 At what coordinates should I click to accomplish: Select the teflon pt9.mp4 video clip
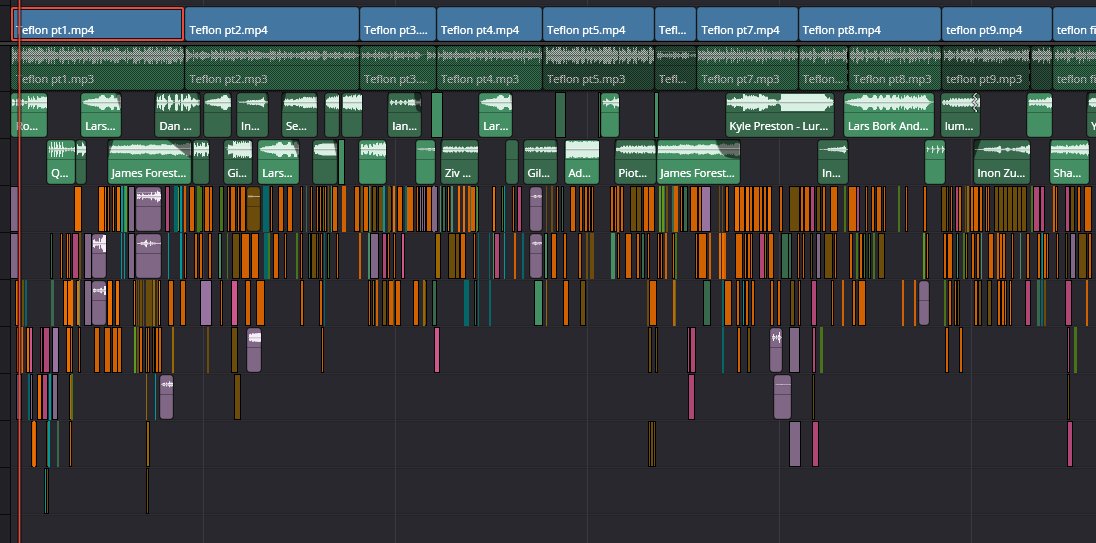(997, 24)
